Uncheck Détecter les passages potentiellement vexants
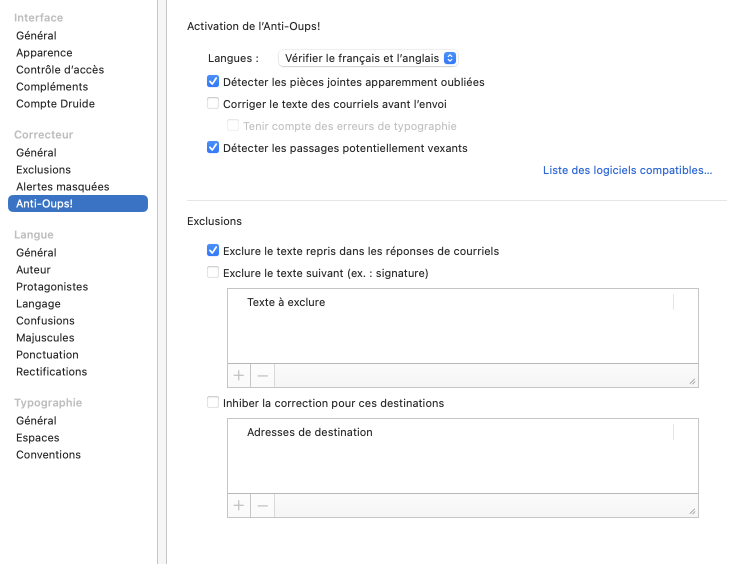This screenshot has height=564, width=745. [213, 148]
